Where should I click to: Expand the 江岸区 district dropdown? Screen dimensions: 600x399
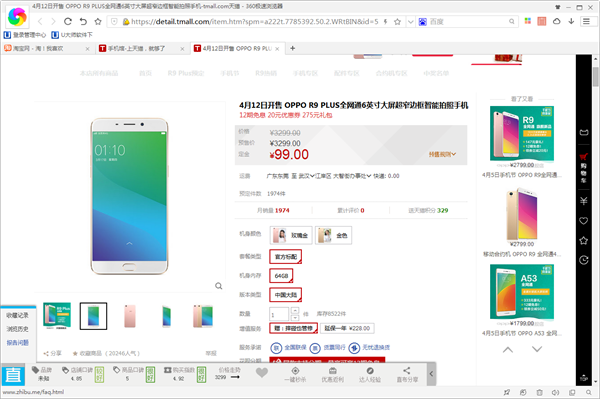click(x=323, y=176)
